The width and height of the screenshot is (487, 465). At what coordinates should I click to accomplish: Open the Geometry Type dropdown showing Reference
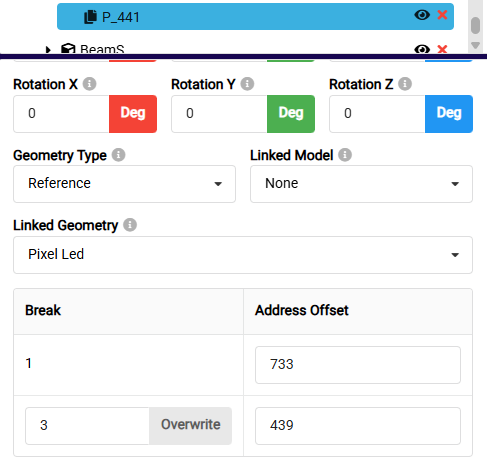click(x=124, y=184)
